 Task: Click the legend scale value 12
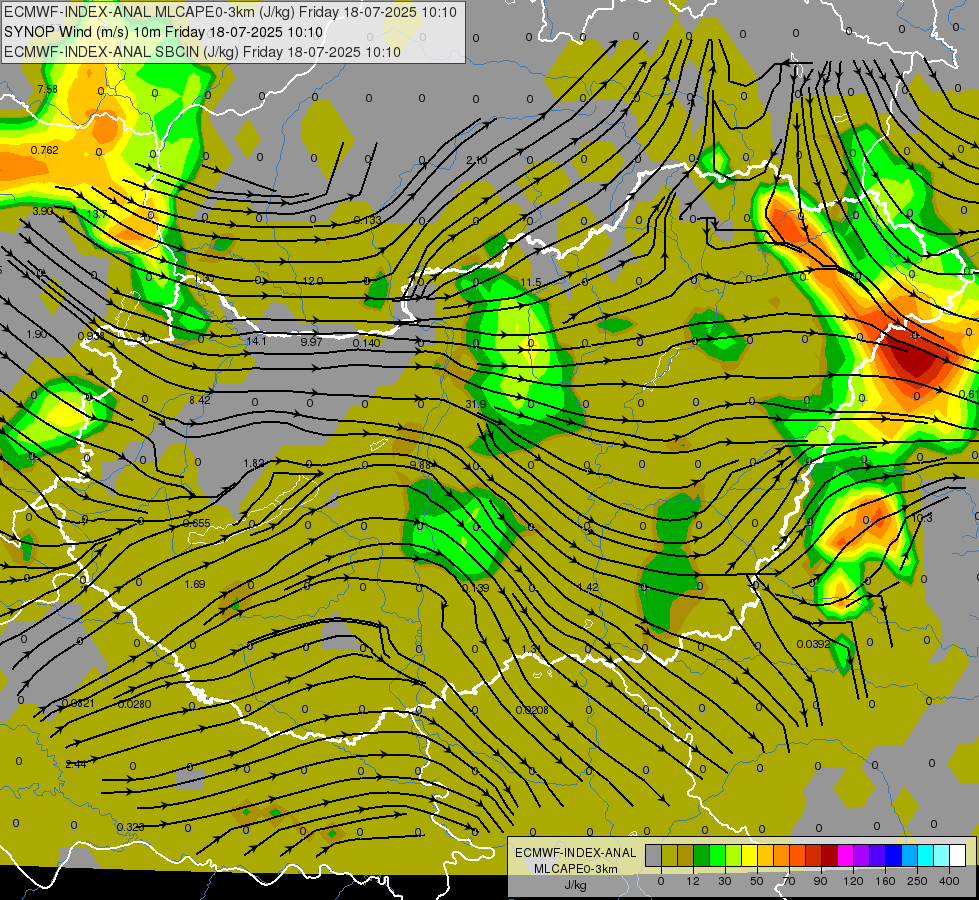click(x=693, y=881)
